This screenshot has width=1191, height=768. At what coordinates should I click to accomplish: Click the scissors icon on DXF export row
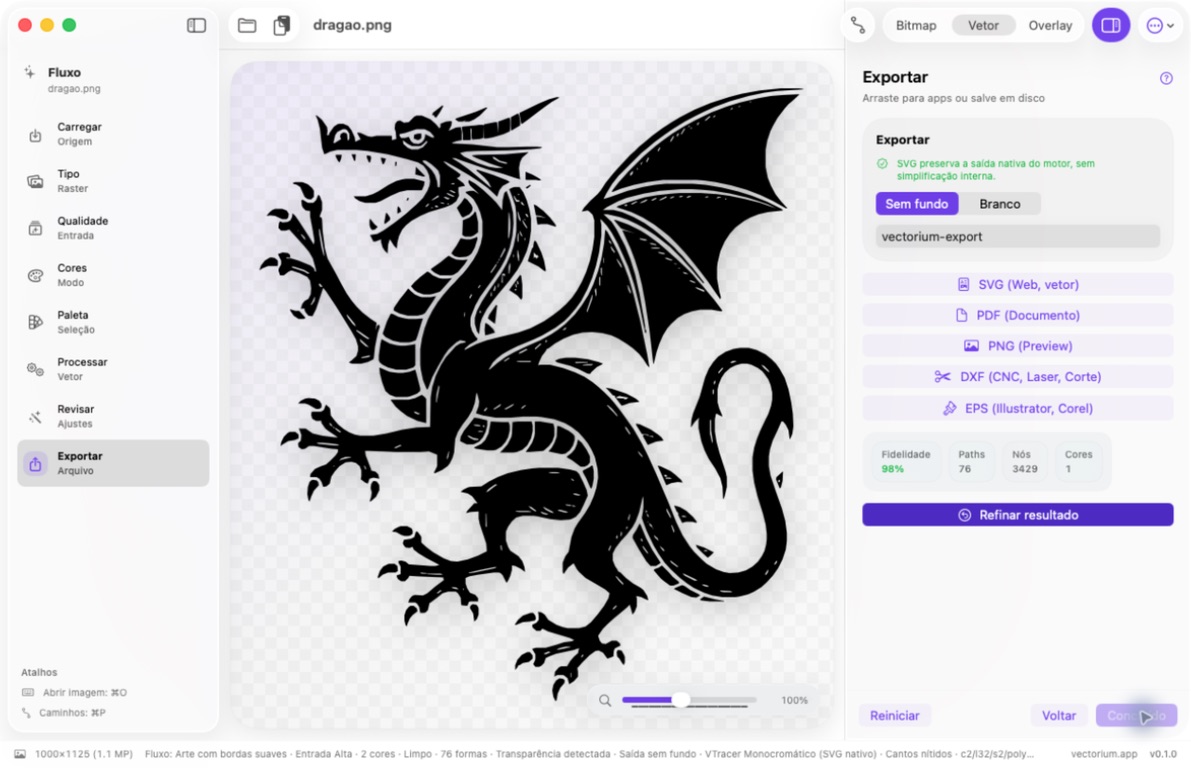click(x=943, y=377)
